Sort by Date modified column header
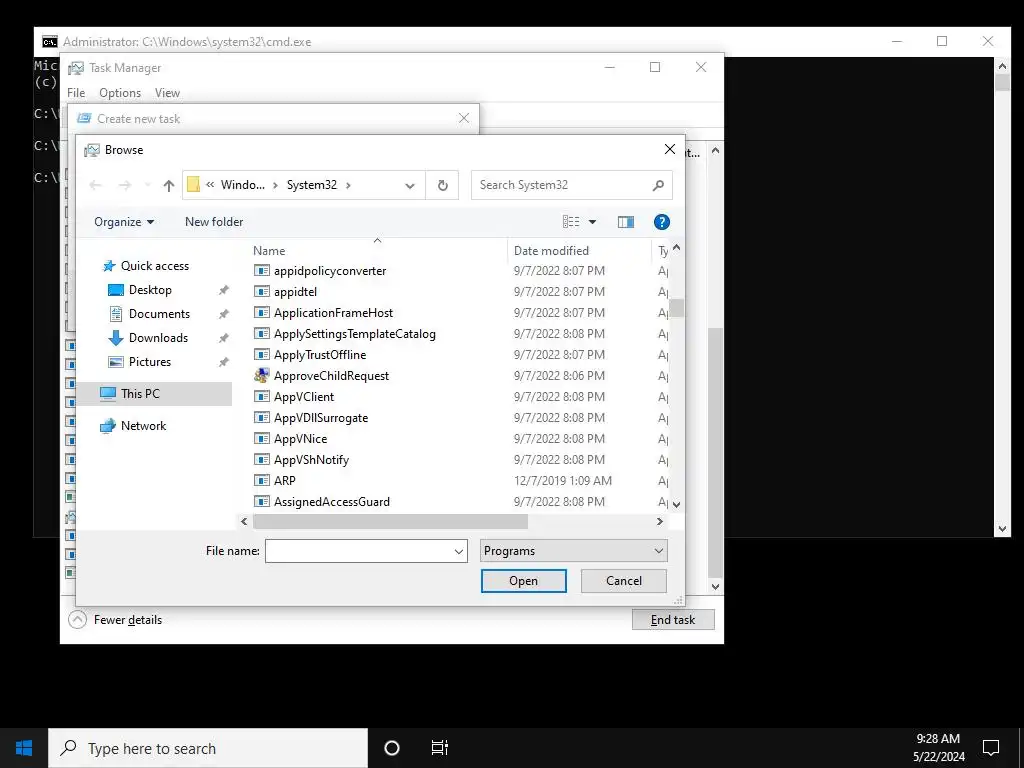The image size is (1024, 768). pos(551,251)
